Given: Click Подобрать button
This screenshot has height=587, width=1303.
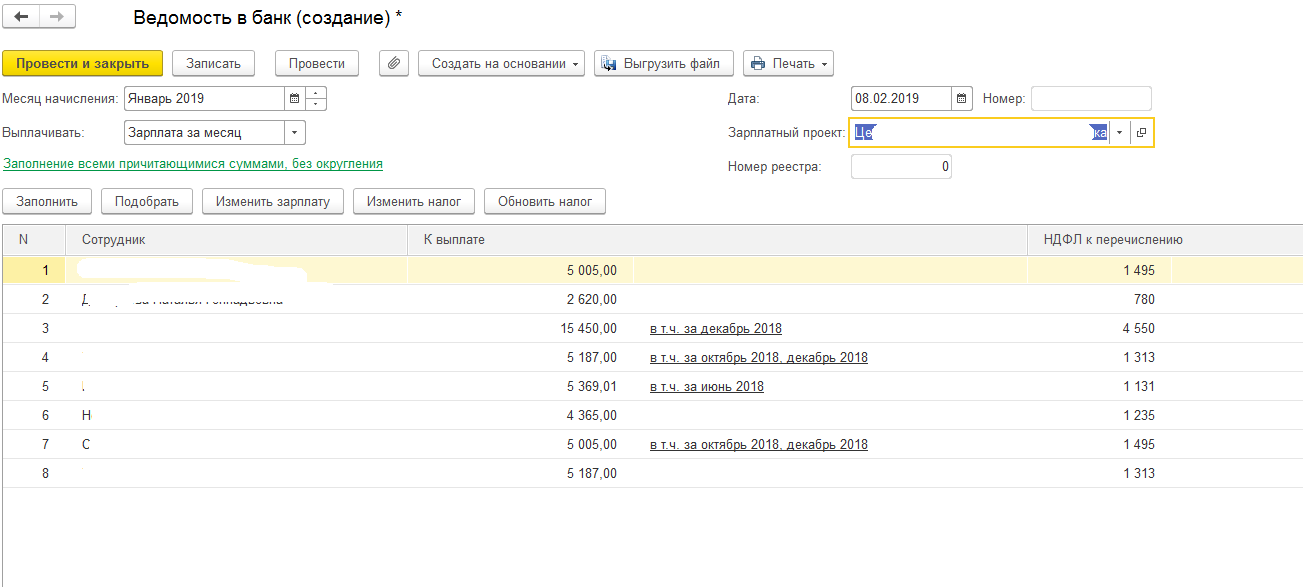Looking at the screenshot, I should click(147, 201).
